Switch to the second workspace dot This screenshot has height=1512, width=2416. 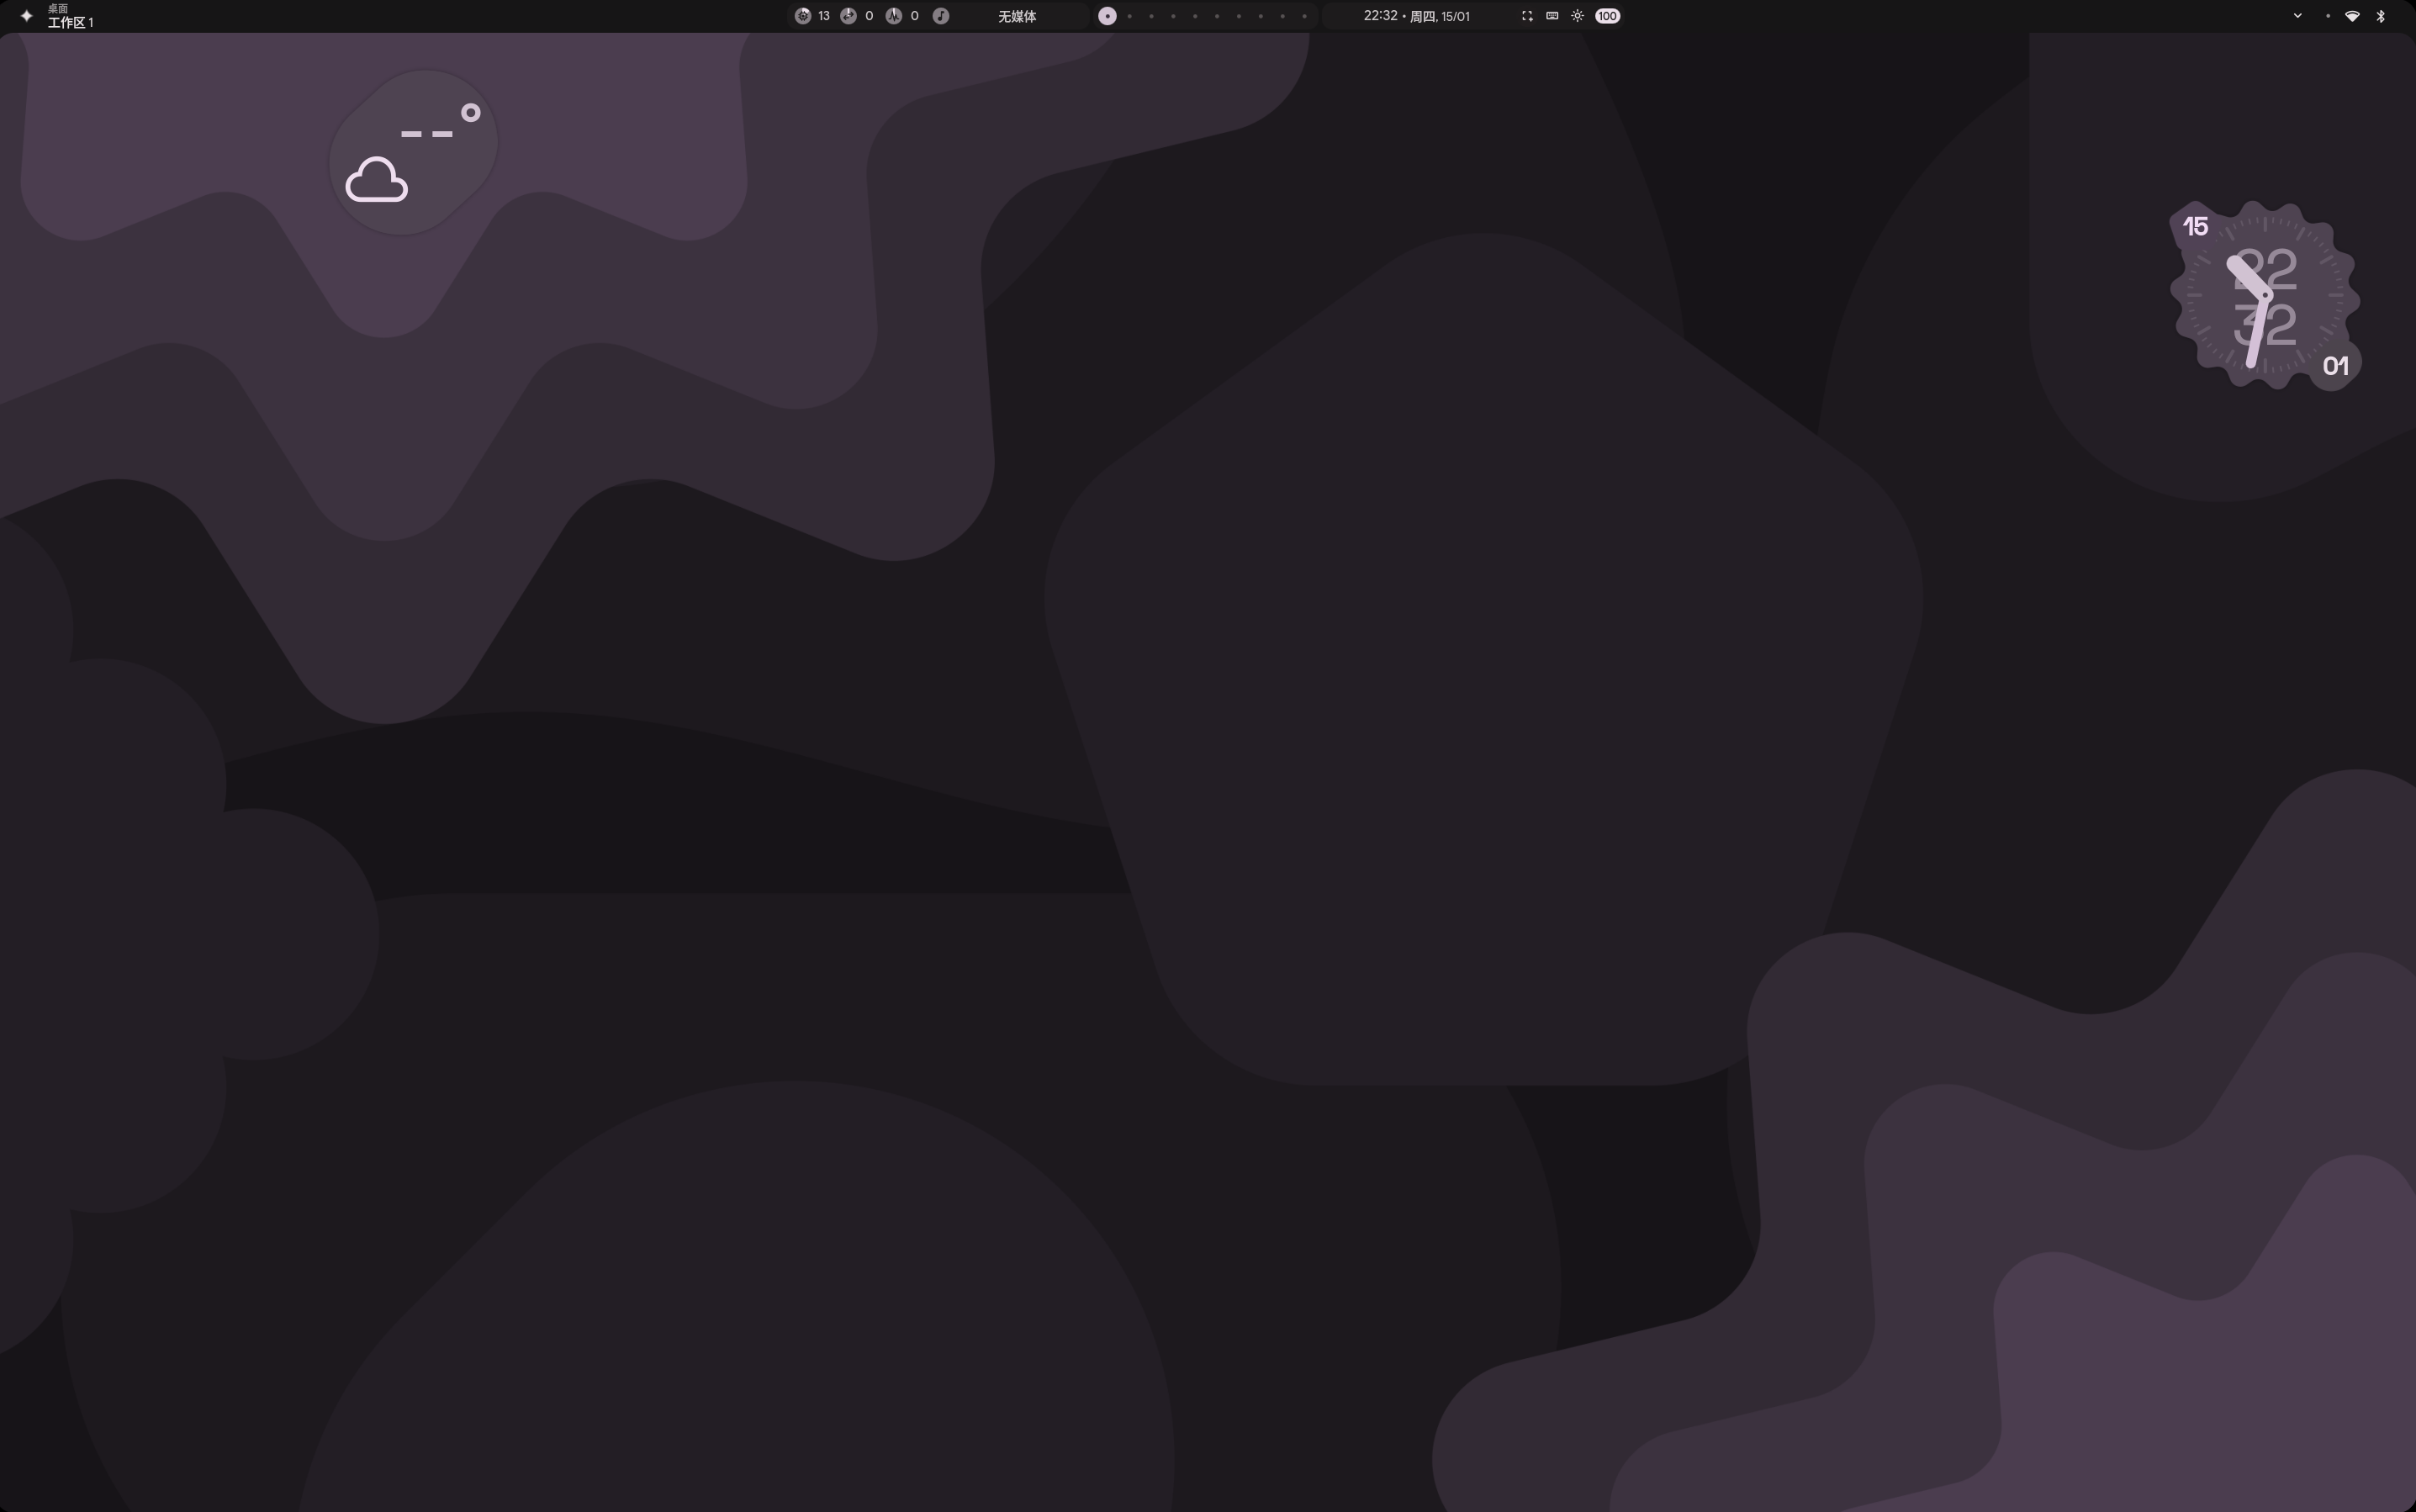click(1130, 16)
